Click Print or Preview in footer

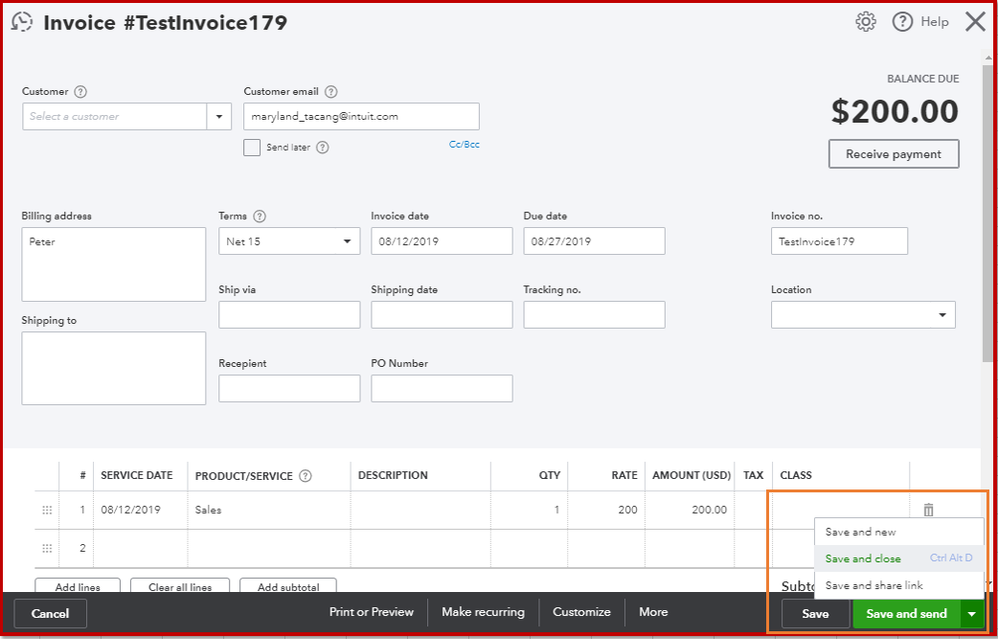pyautogui.click(x=371, y=612)
